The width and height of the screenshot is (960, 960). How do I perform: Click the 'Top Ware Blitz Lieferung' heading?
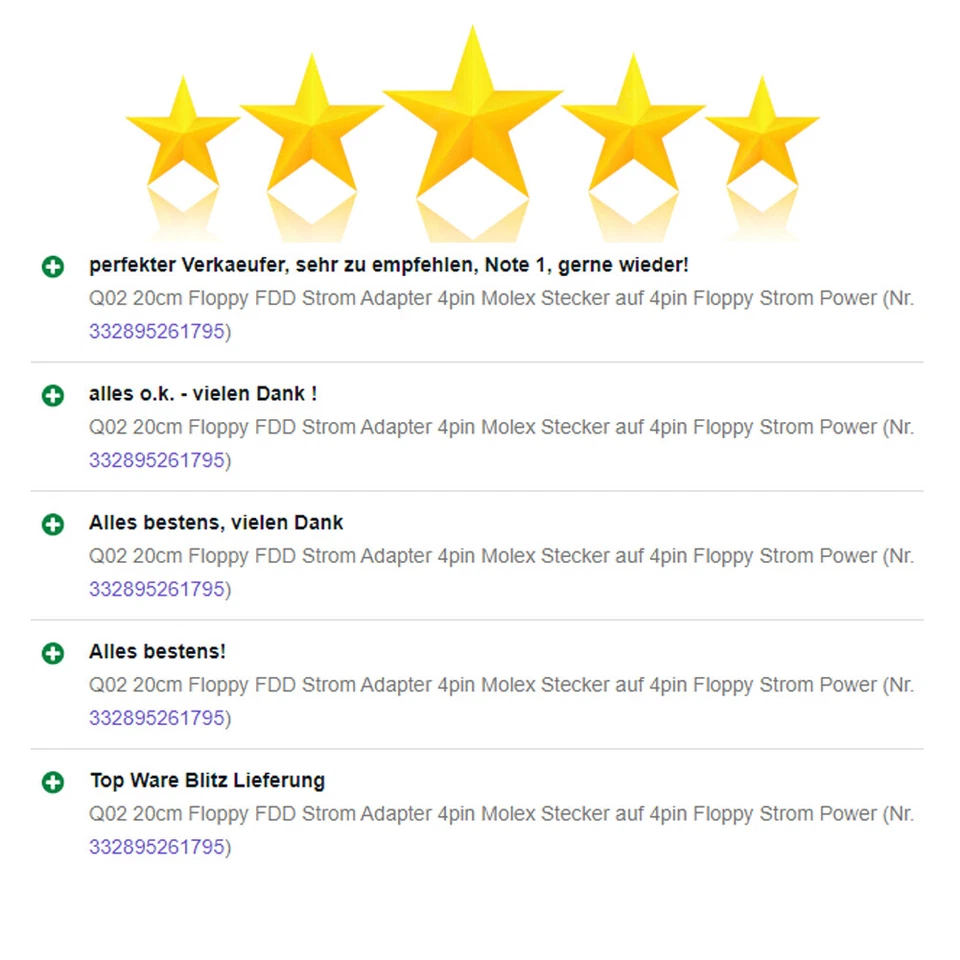(208, 781)
